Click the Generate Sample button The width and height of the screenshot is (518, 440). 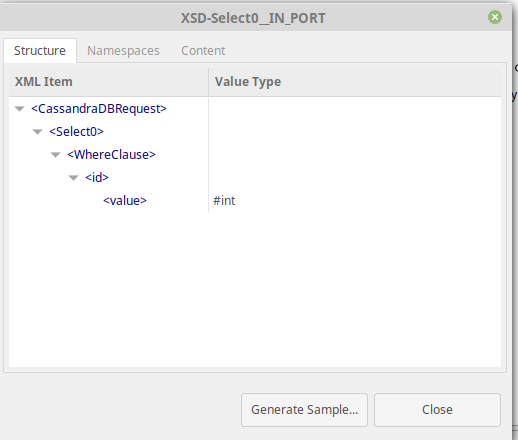pos(304,410)
